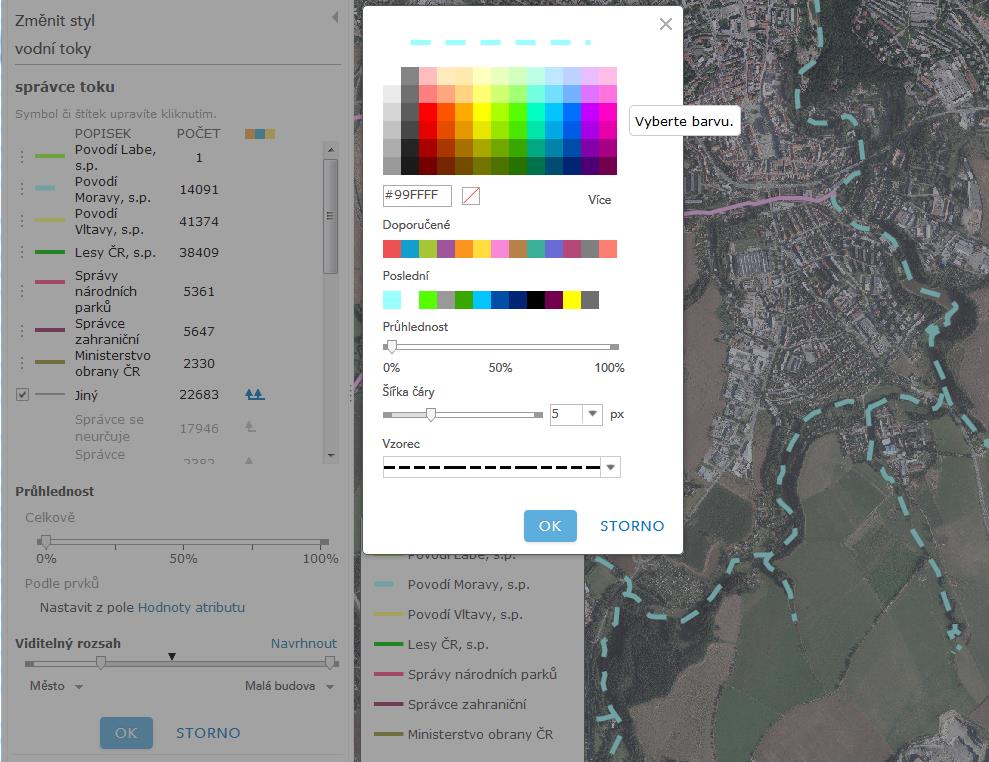Click the Průhlednost slider handle in the color dialog

[392, 346]
